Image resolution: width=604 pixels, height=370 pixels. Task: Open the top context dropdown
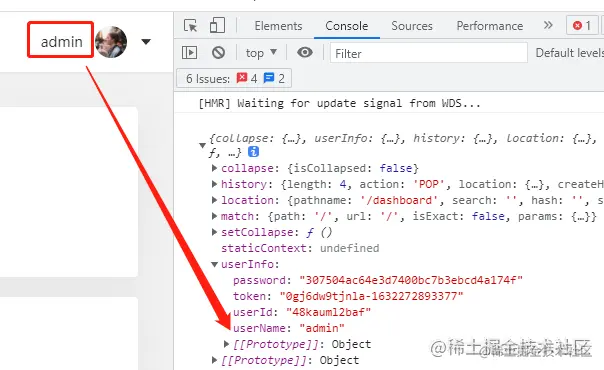[261, 53]
